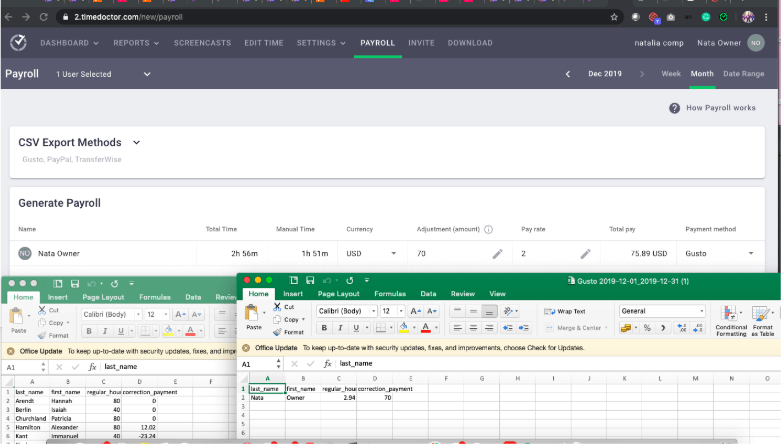This screenshot has height=446, width=782.
Task: Expand the CSV Export Methods section
Action: [136, 143]
